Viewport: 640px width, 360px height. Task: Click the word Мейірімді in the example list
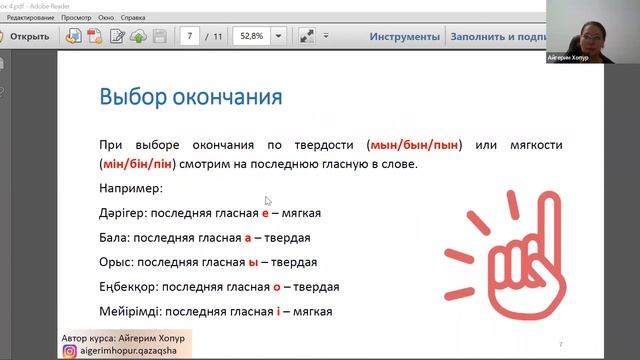tap(130, 311)
